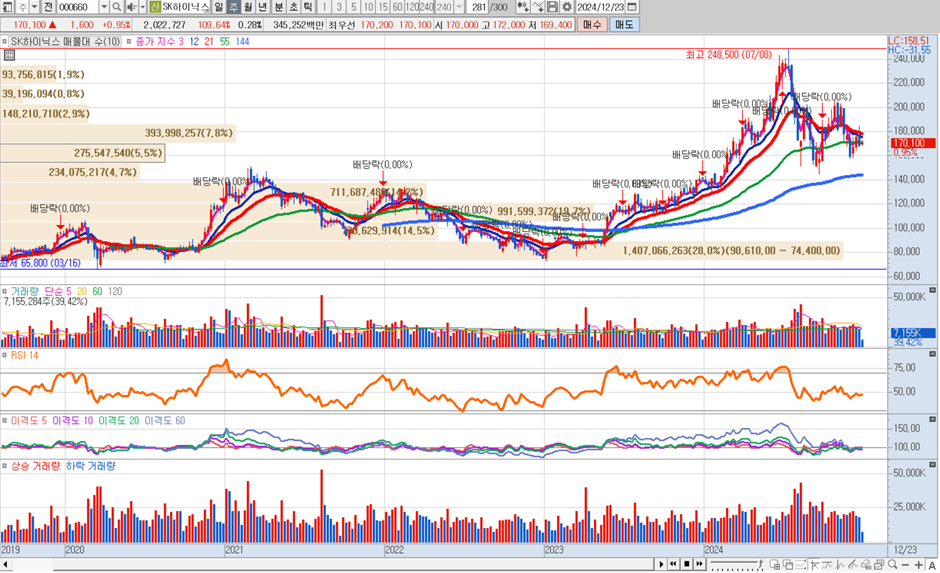This screenshot has width=940, height=573.
Task: Click the speaker sound icon in toolbar
Action: 133,7
